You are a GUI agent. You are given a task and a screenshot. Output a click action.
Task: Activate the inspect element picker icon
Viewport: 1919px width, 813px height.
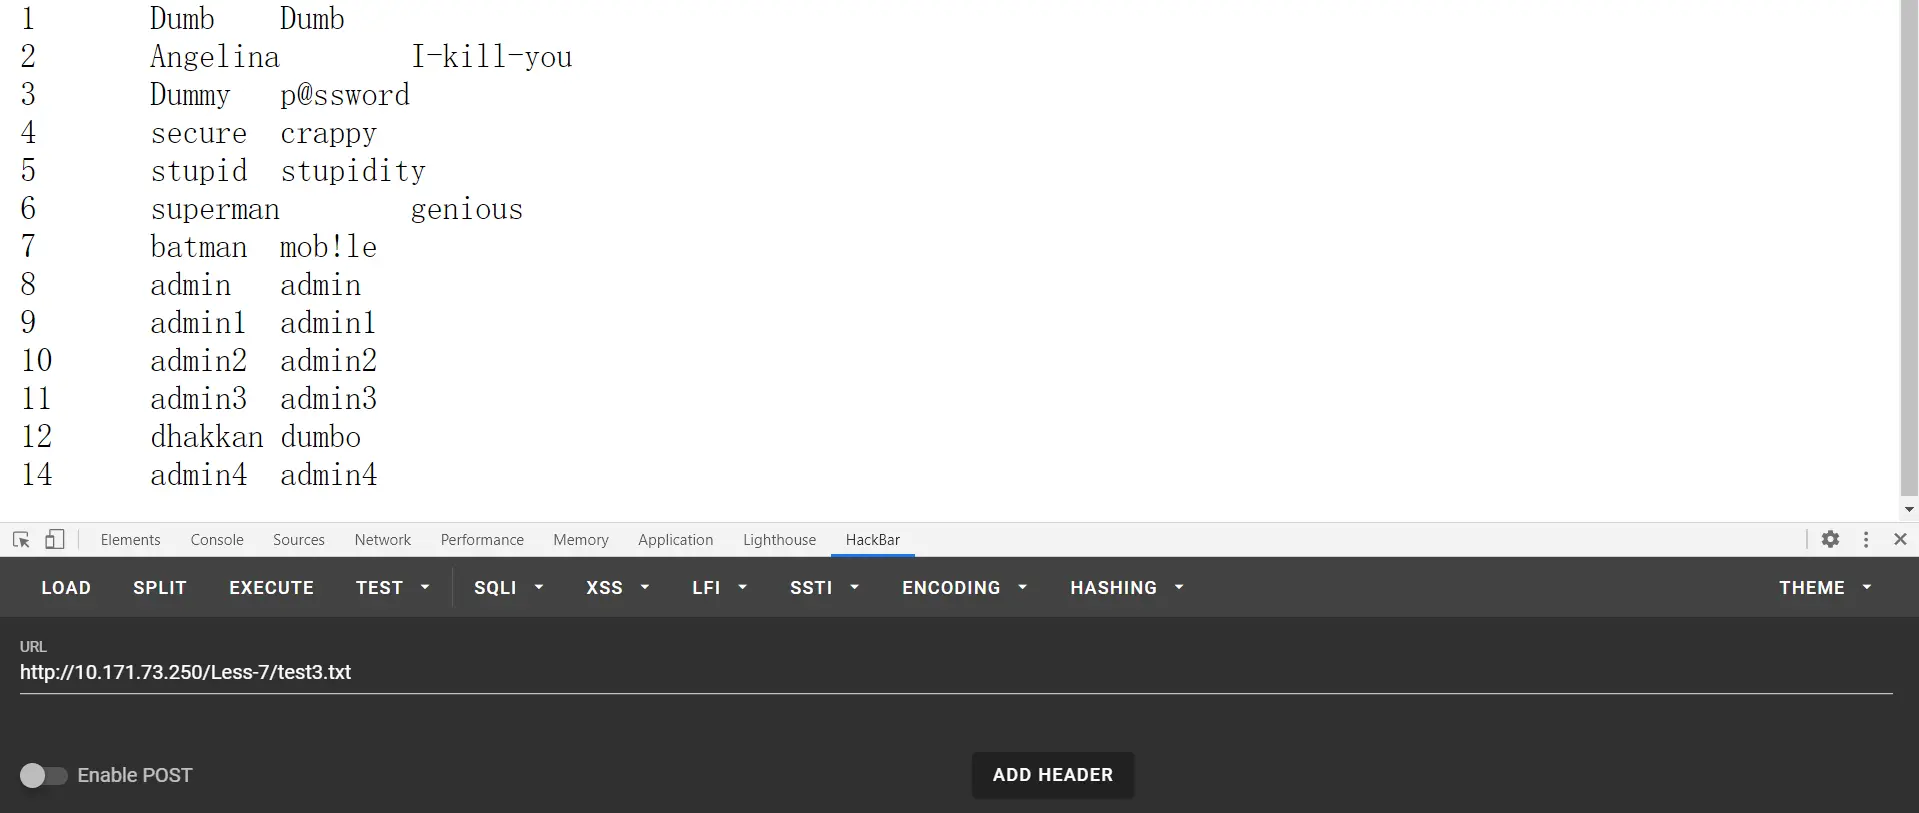(21, 540)
